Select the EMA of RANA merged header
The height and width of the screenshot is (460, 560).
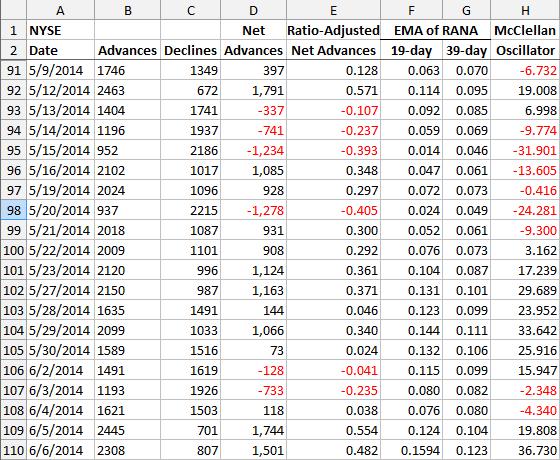[x=436, y=30]
